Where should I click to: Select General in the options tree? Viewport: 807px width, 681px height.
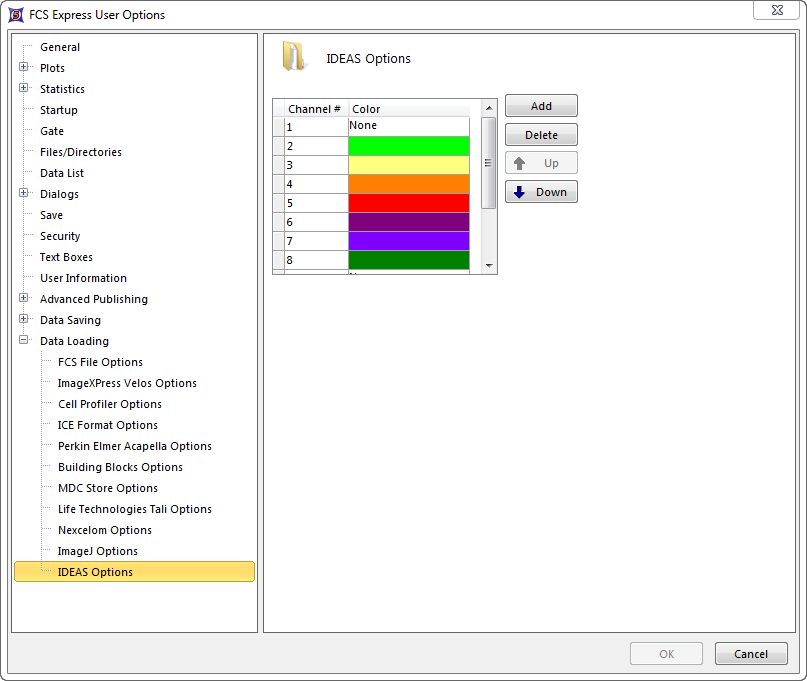[x=60, y=47]
